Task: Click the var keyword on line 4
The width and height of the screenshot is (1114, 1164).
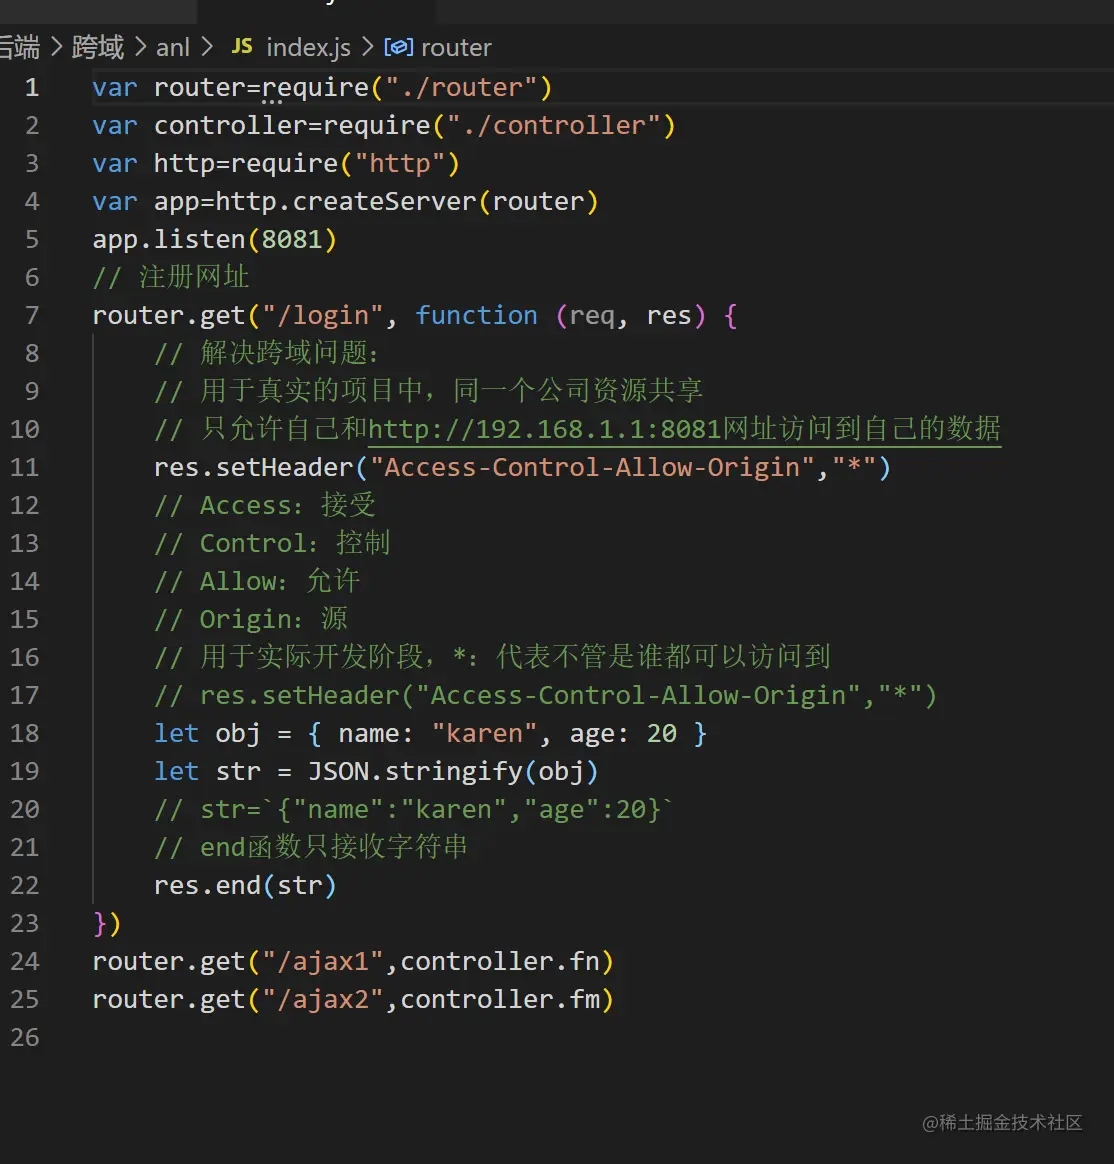Action: 115,201
